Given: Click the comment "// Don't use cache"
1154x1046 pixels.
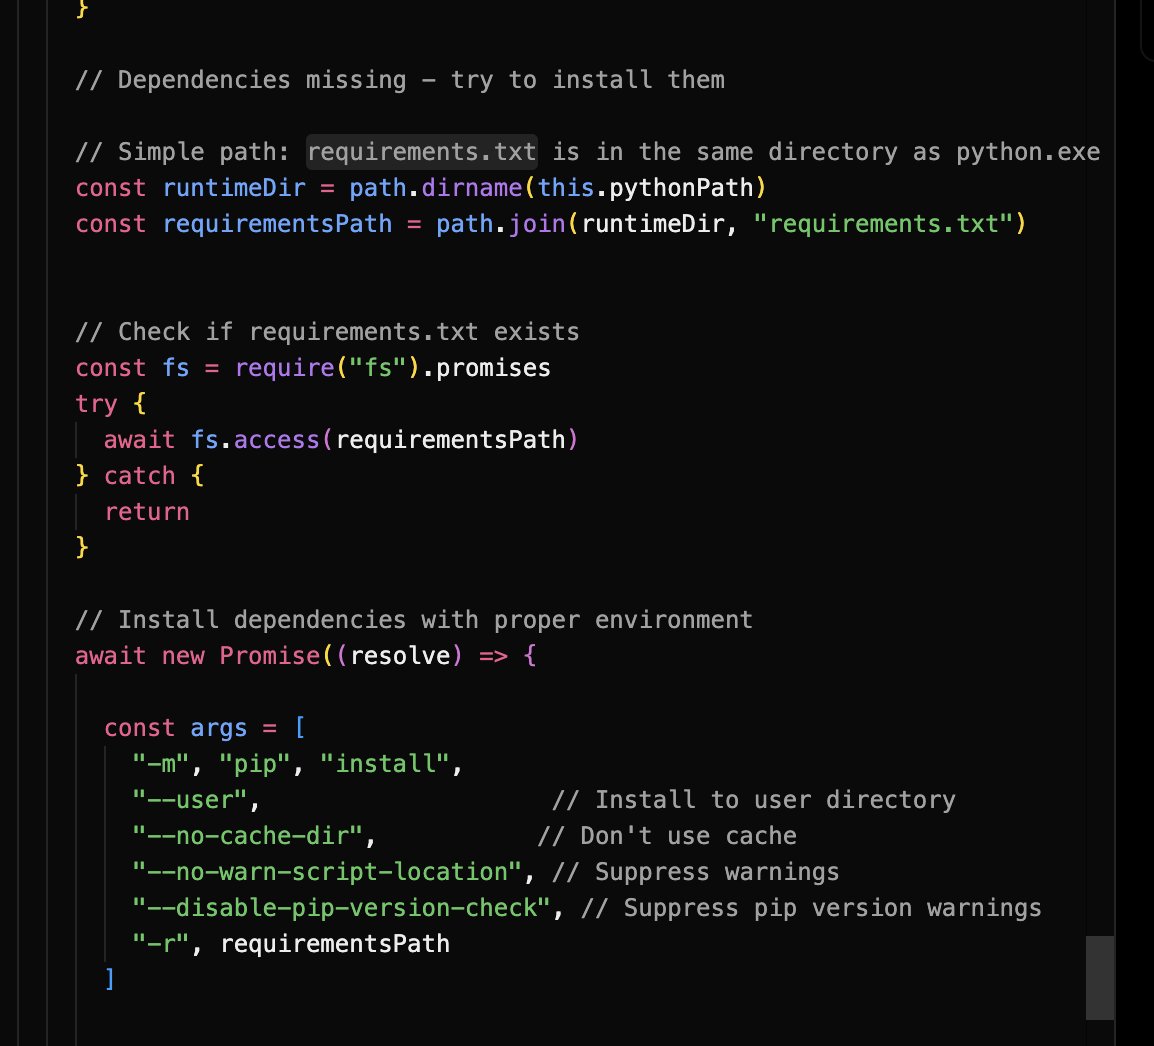Looking at the screenshot, I should (667, 836).
